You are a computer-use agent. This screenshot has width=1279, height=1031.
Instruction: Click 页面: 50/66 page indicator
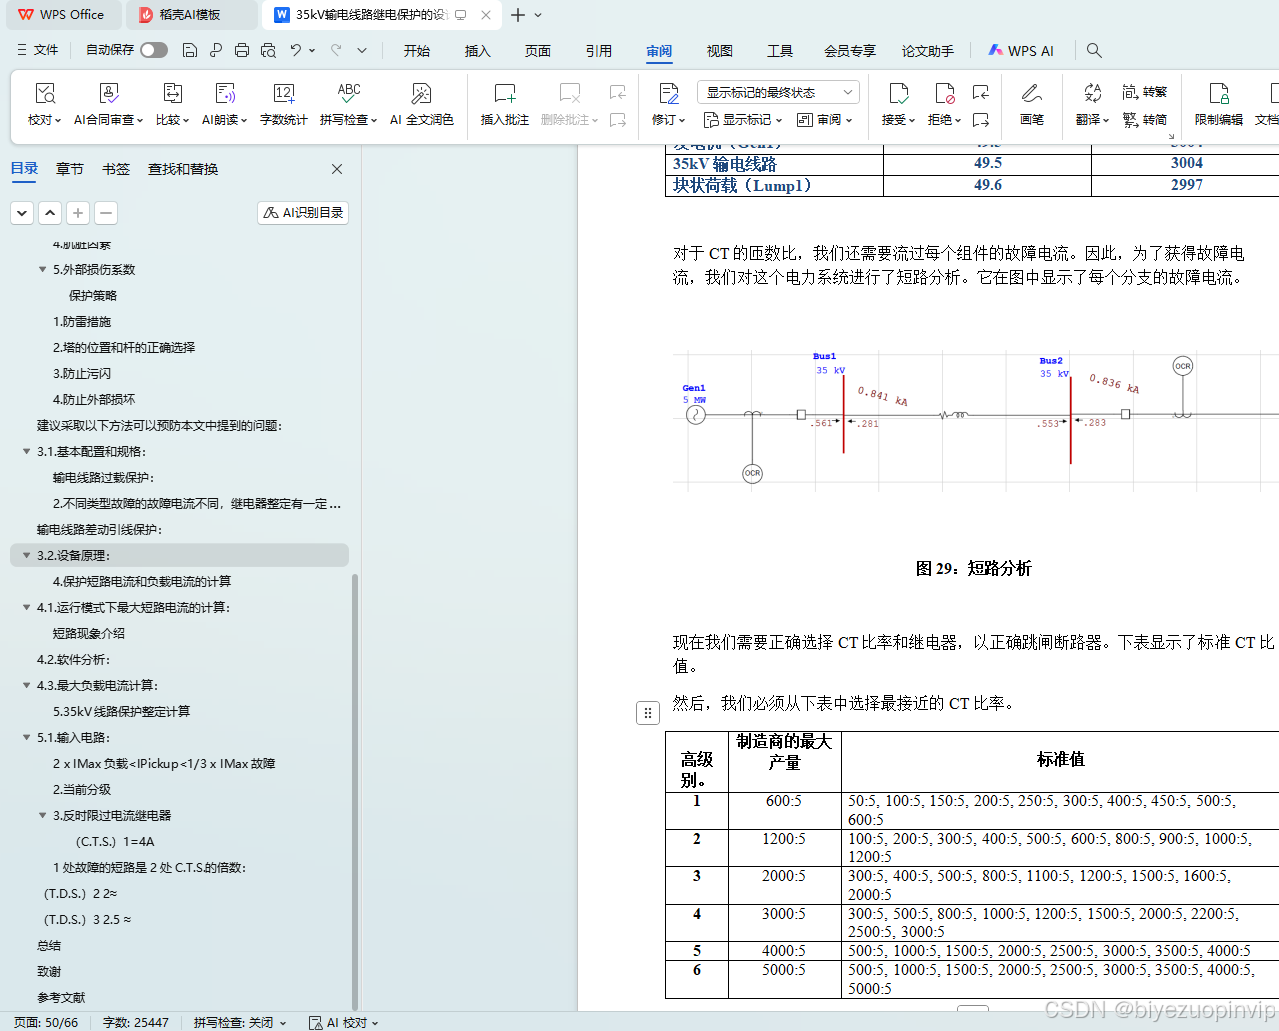pyautogui.click(x=46, y=1022)
